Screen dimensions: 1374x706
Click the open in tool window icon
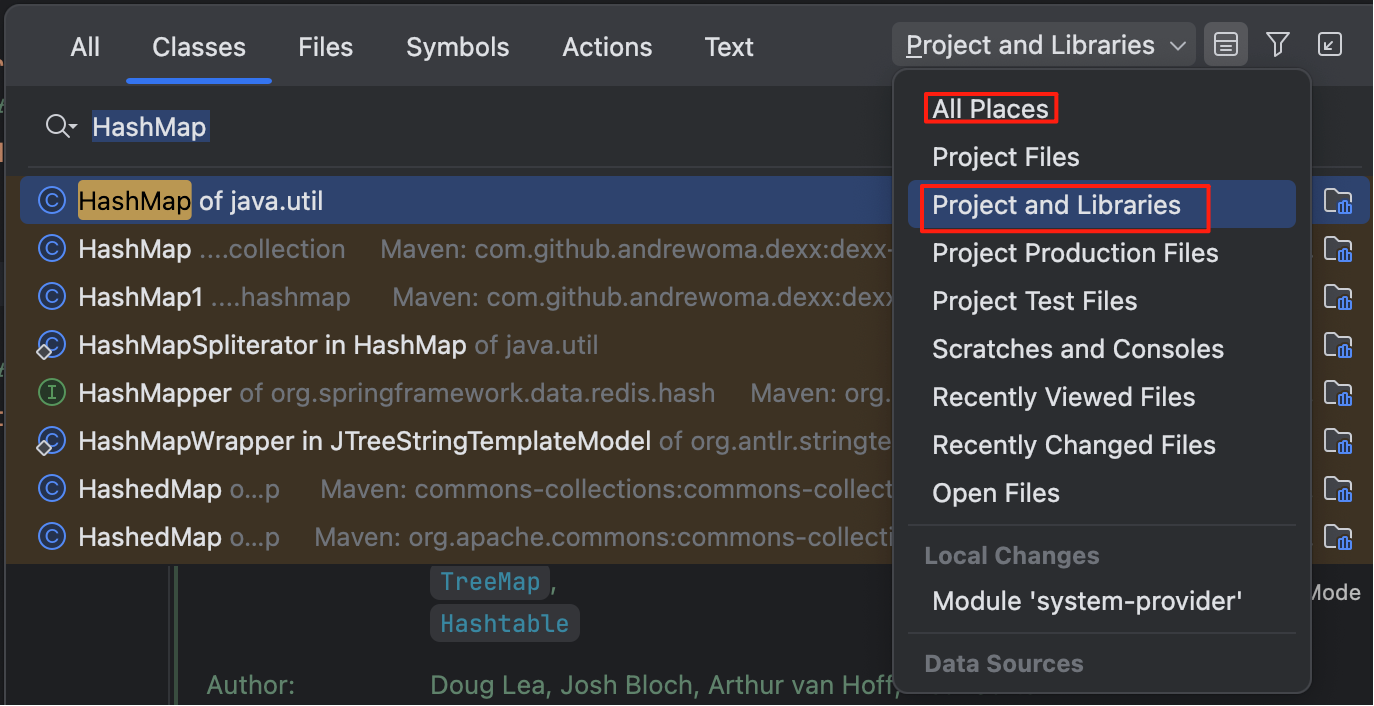[1329, 45]
